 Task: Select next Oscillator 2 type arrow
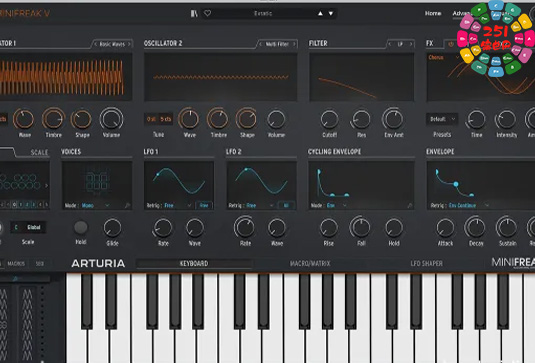point(294,44)
